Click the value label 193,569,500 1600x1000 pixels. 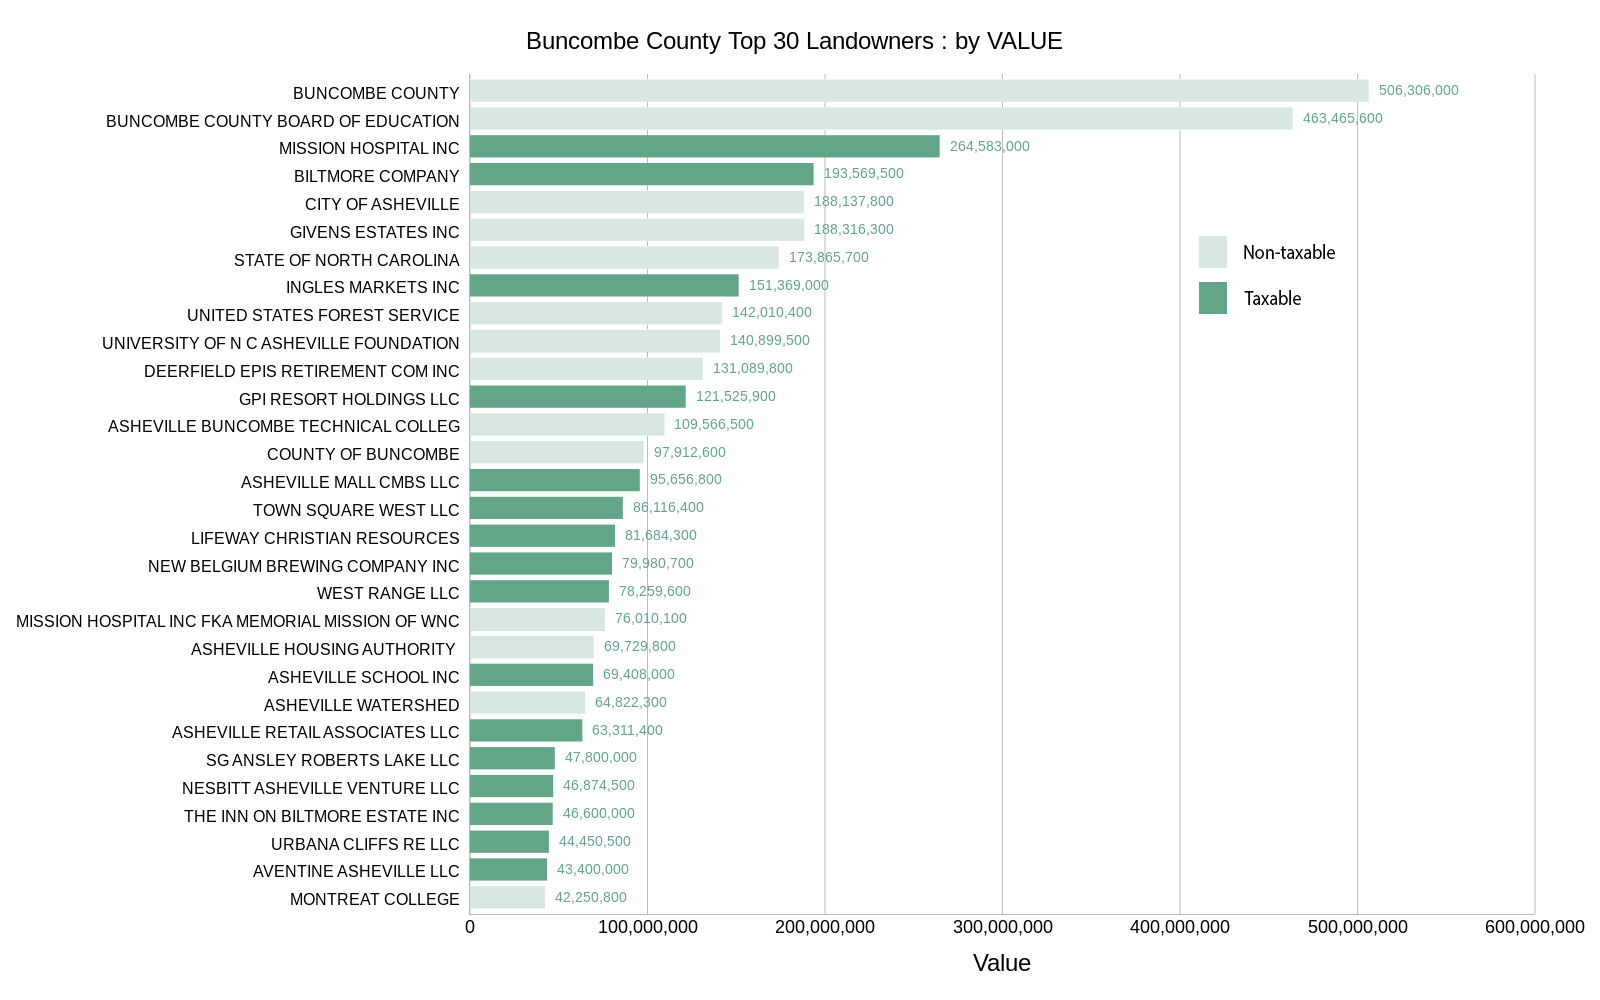(863, 173)
